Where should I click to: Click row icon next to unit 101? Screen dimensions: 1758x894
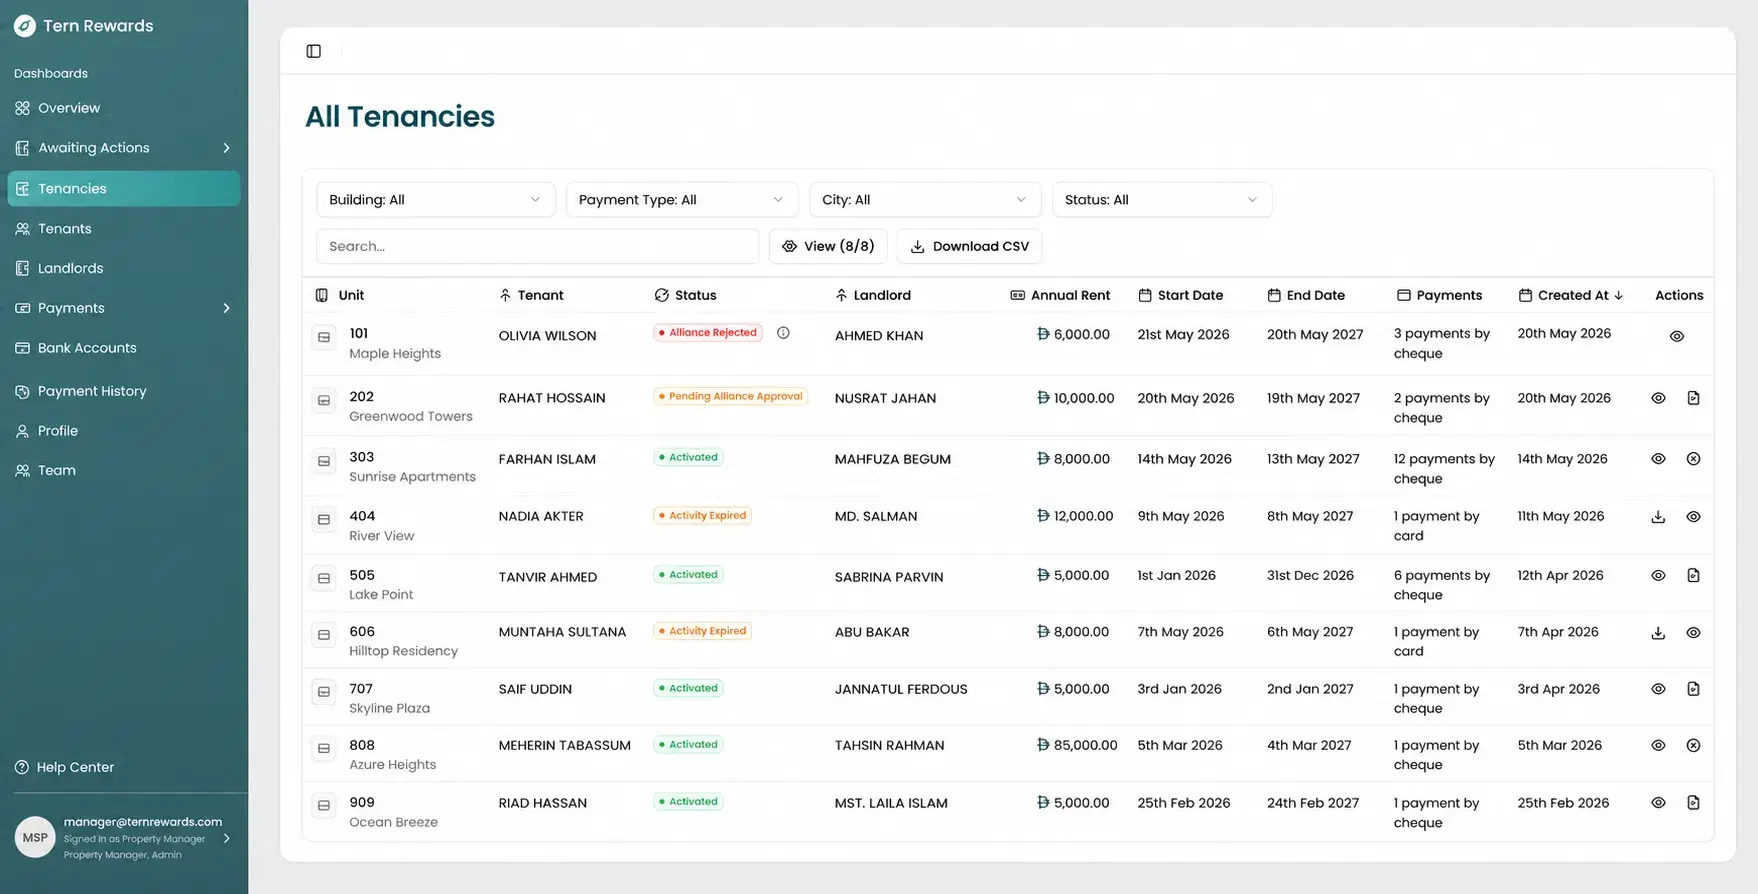324,337
